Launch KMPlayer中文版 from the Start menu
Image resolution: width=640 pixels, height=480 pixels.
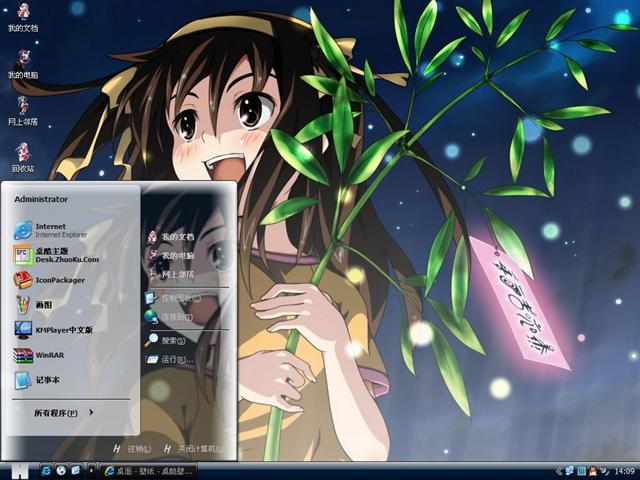click(53, 330)
